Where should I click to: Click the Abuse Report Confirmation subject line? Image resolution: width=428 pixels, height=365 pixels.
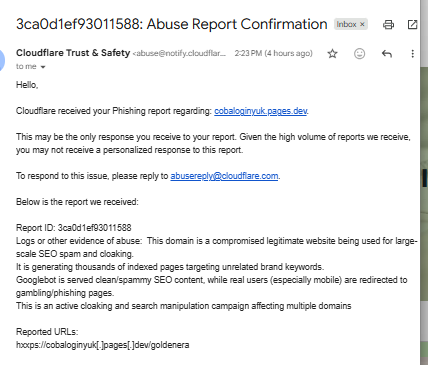pyautogui.click(x=172, y=24)
